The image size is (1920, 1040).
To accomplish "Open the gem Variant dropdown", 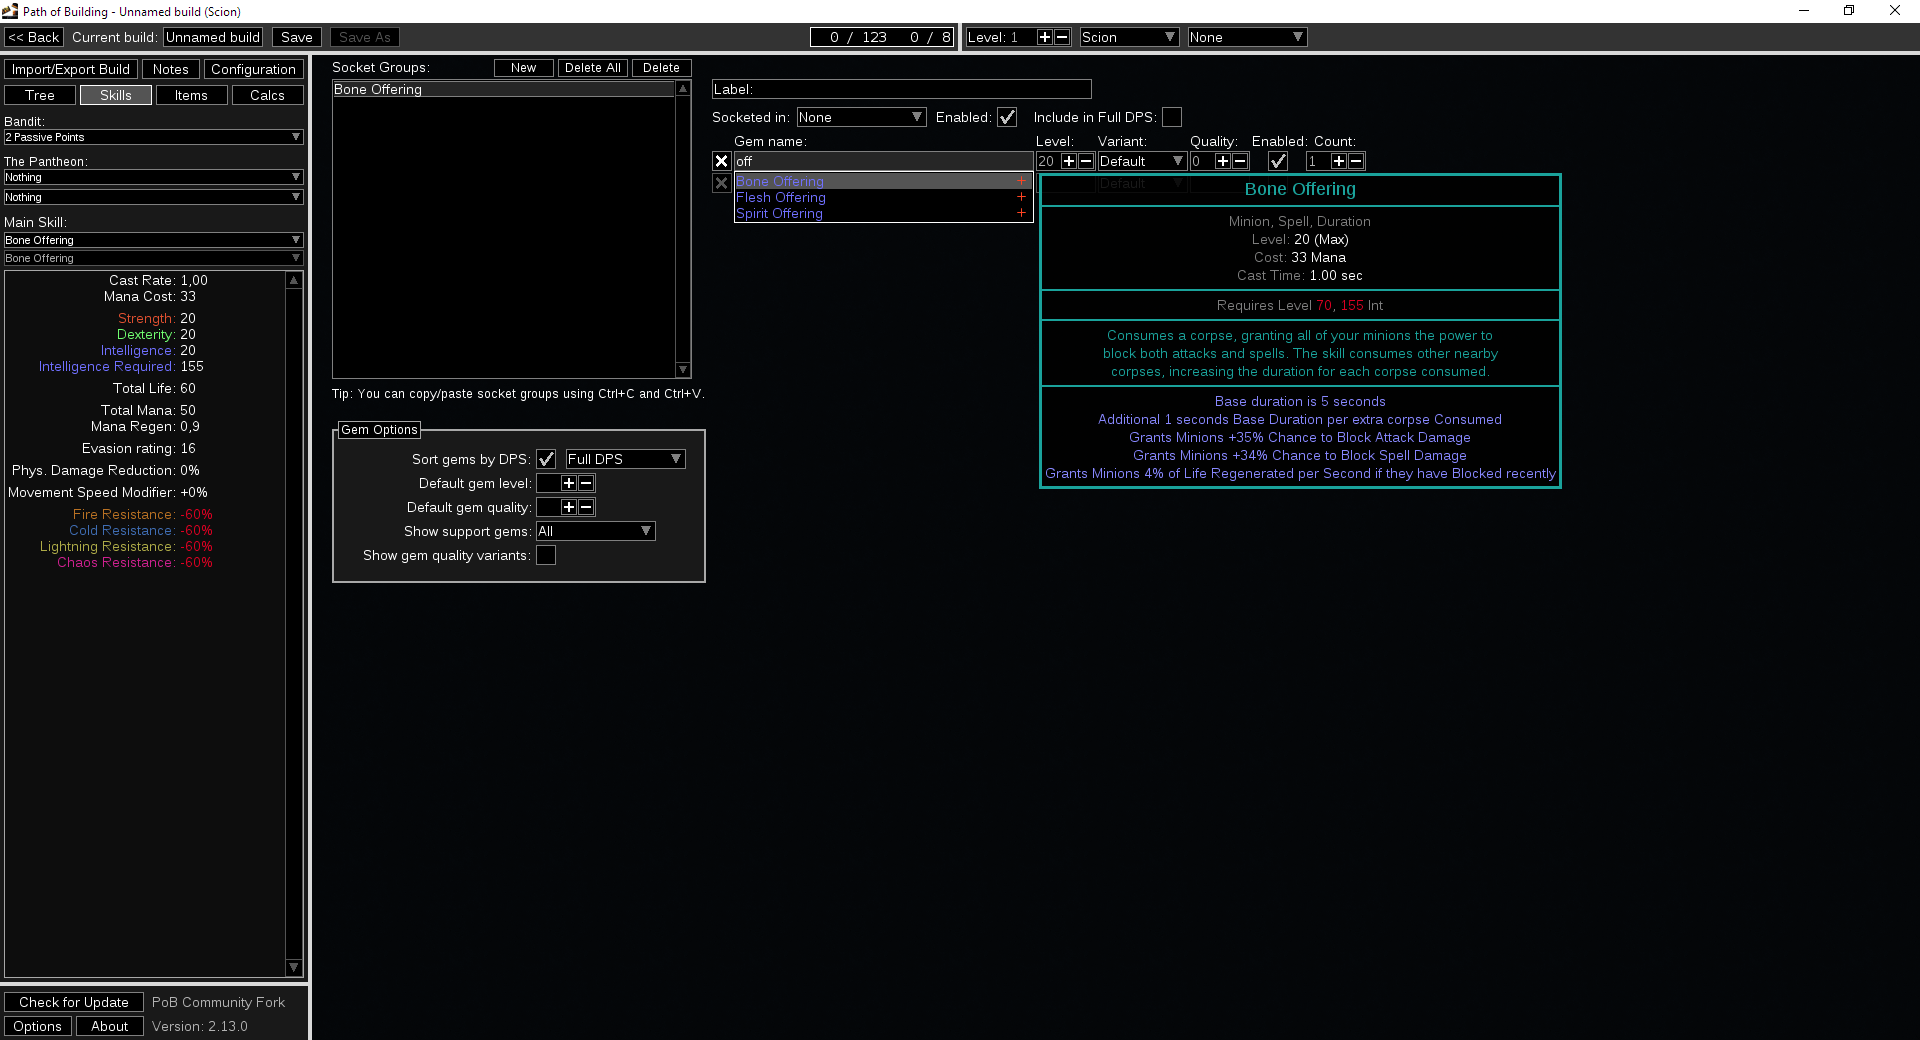I will (x=1142, y=161).
